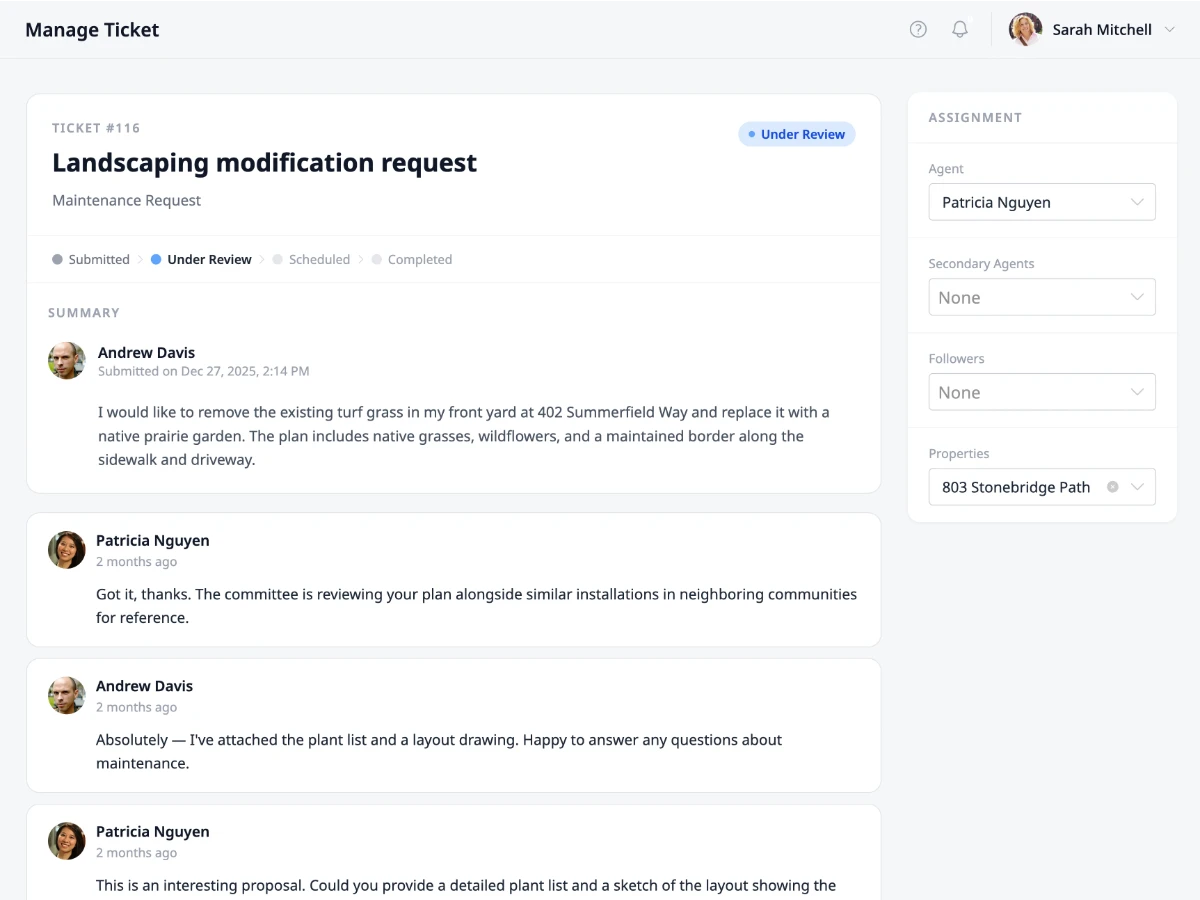This screenshot has height=900, width=1200.
Task: Click the TICKET #116 label
Action: click(96, 128)
